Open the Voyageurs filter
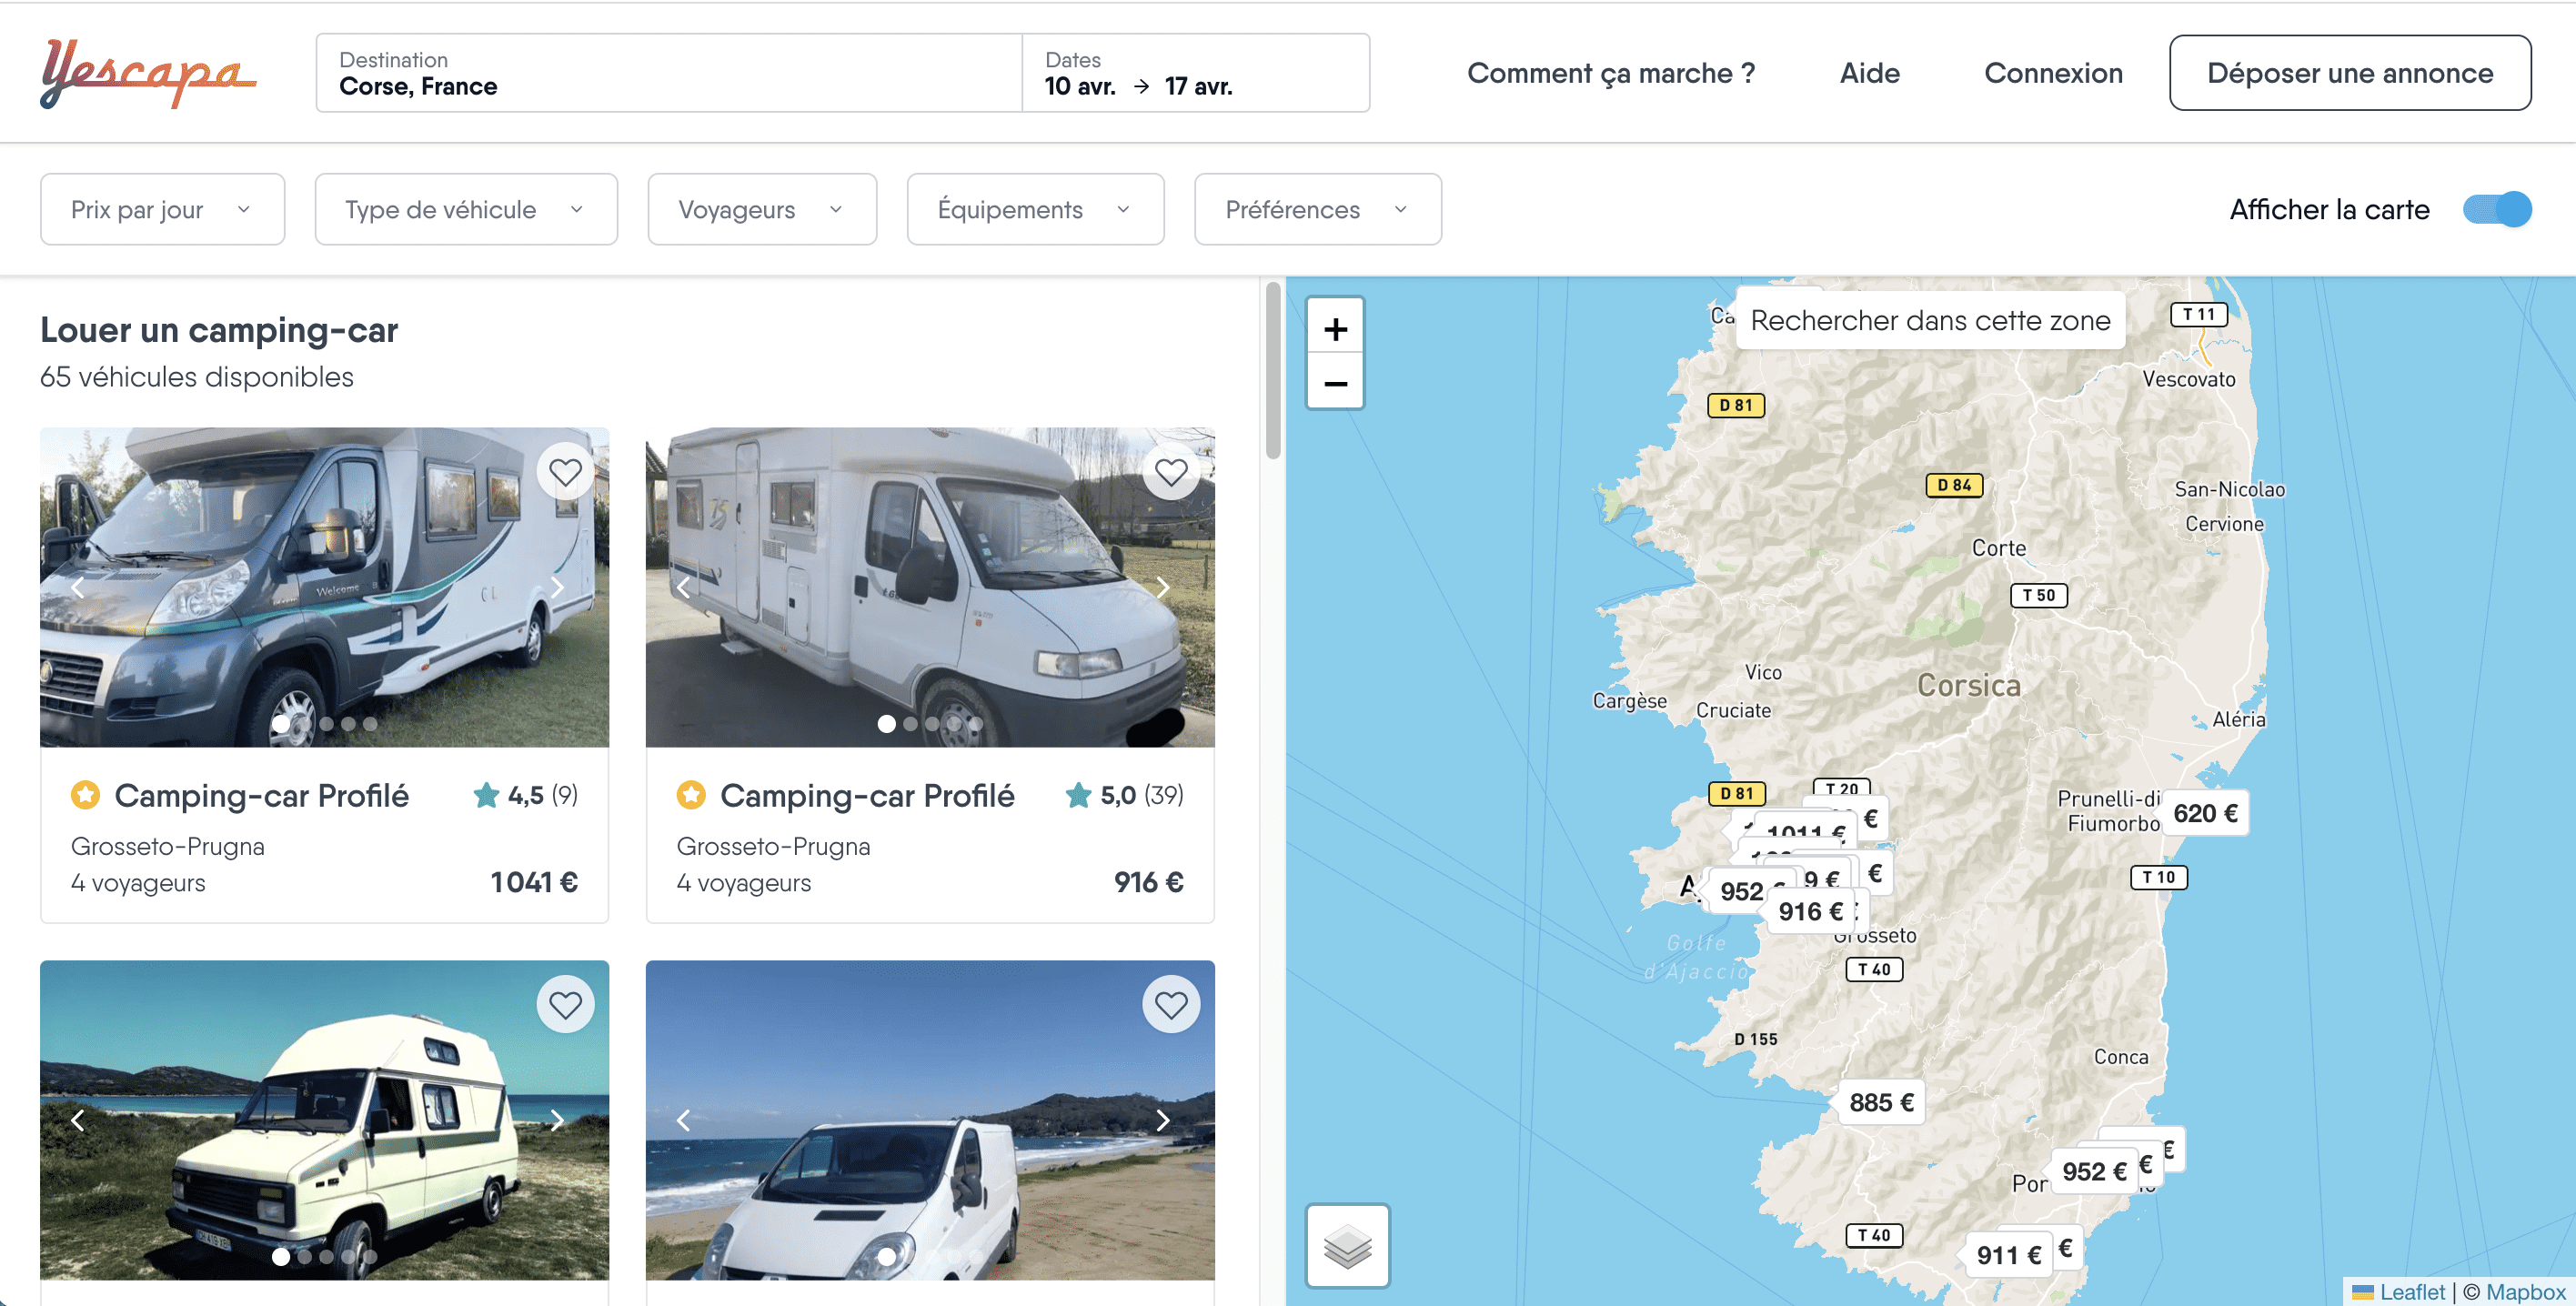2576x1306 pixels. click(762, 209)
